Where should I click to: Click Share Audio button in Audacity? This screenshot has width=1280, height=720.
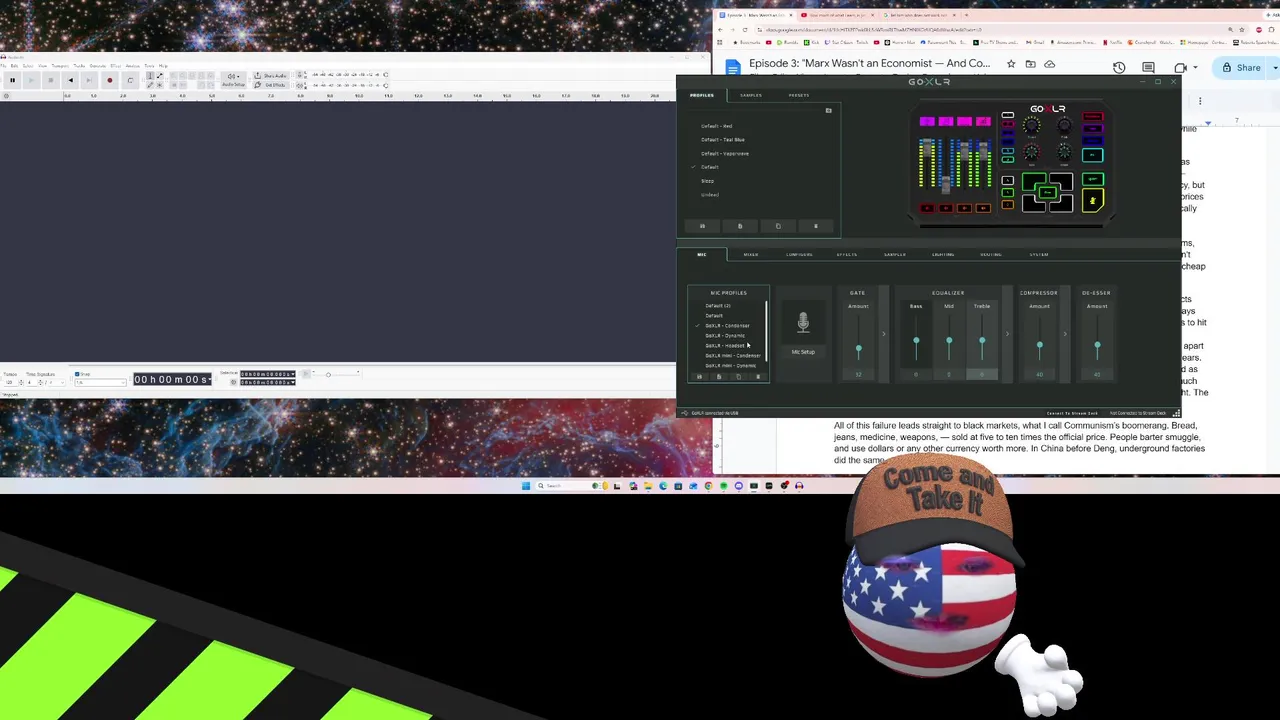pyautogui.click(x=271, y=76)
